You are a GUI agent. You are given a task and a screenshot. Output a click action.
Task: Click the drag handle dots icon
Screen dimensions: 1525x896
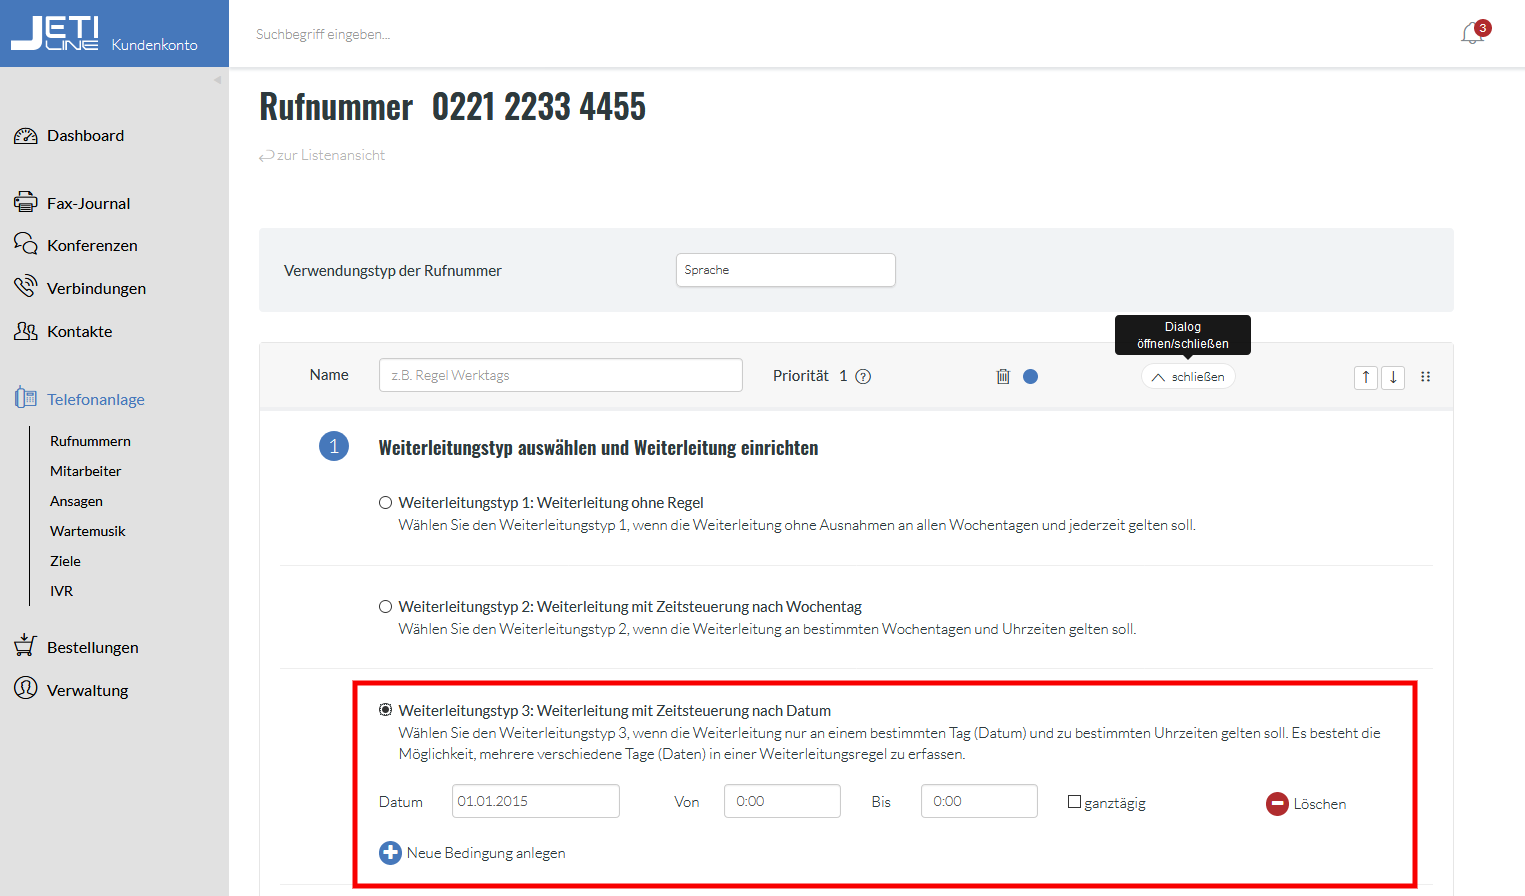click(1426, 377)
